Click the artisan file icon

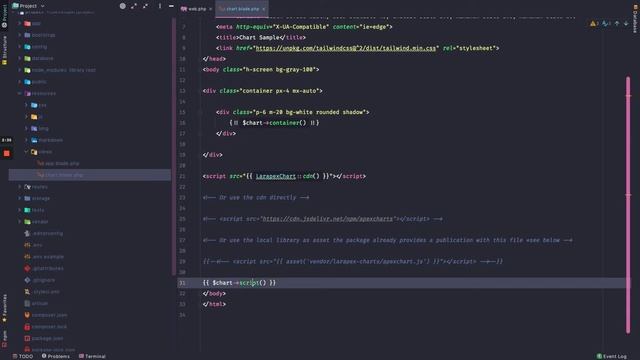(x=27, y=303)
